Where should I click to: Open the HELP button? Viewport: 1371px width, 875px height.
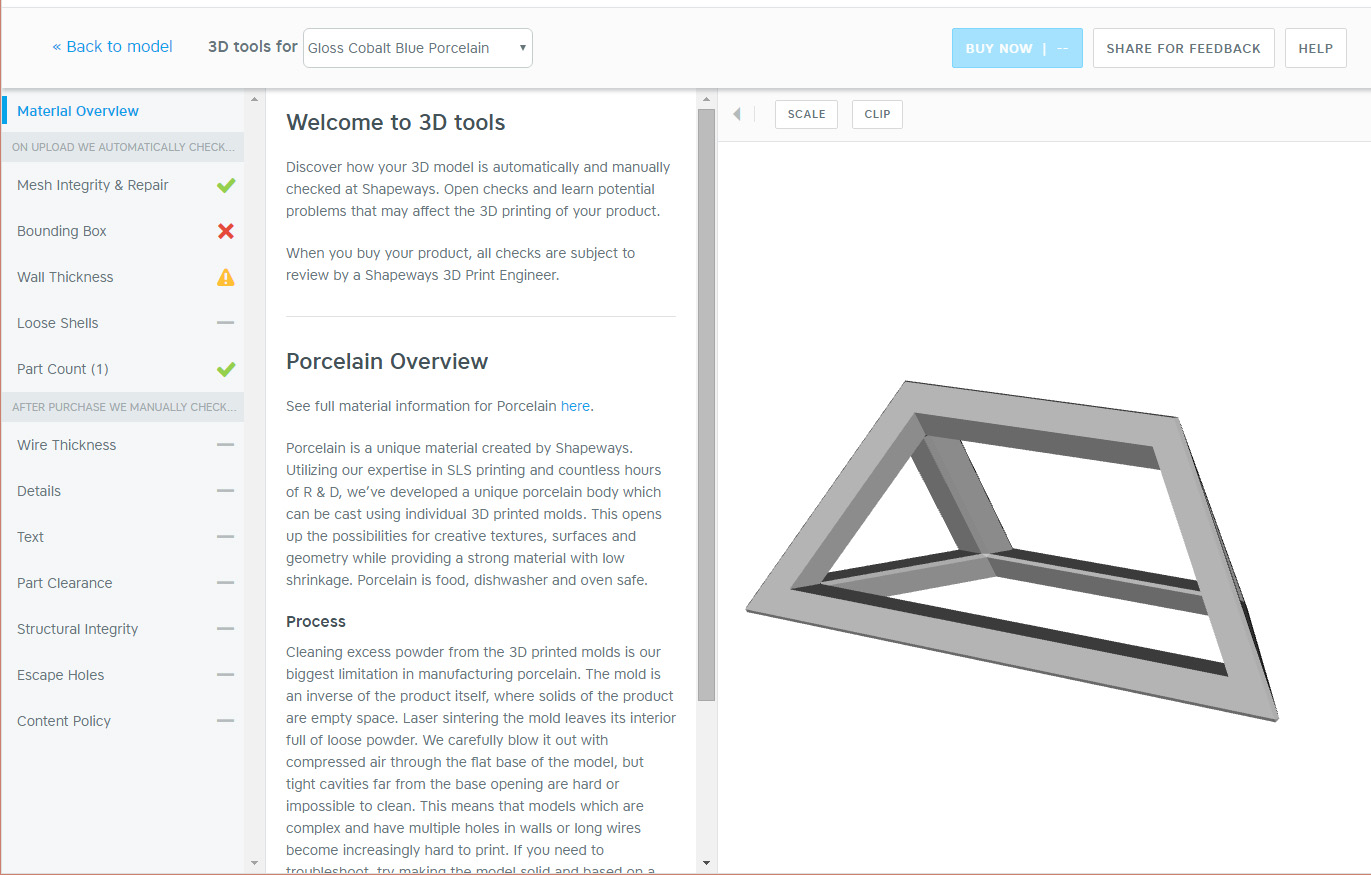1316,48
